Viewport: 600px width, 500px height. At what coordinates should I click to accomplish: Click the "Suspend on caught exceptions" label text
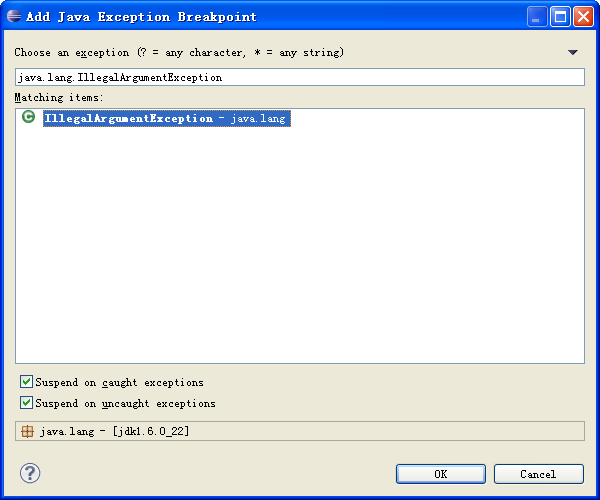click(x=119, y=382)
